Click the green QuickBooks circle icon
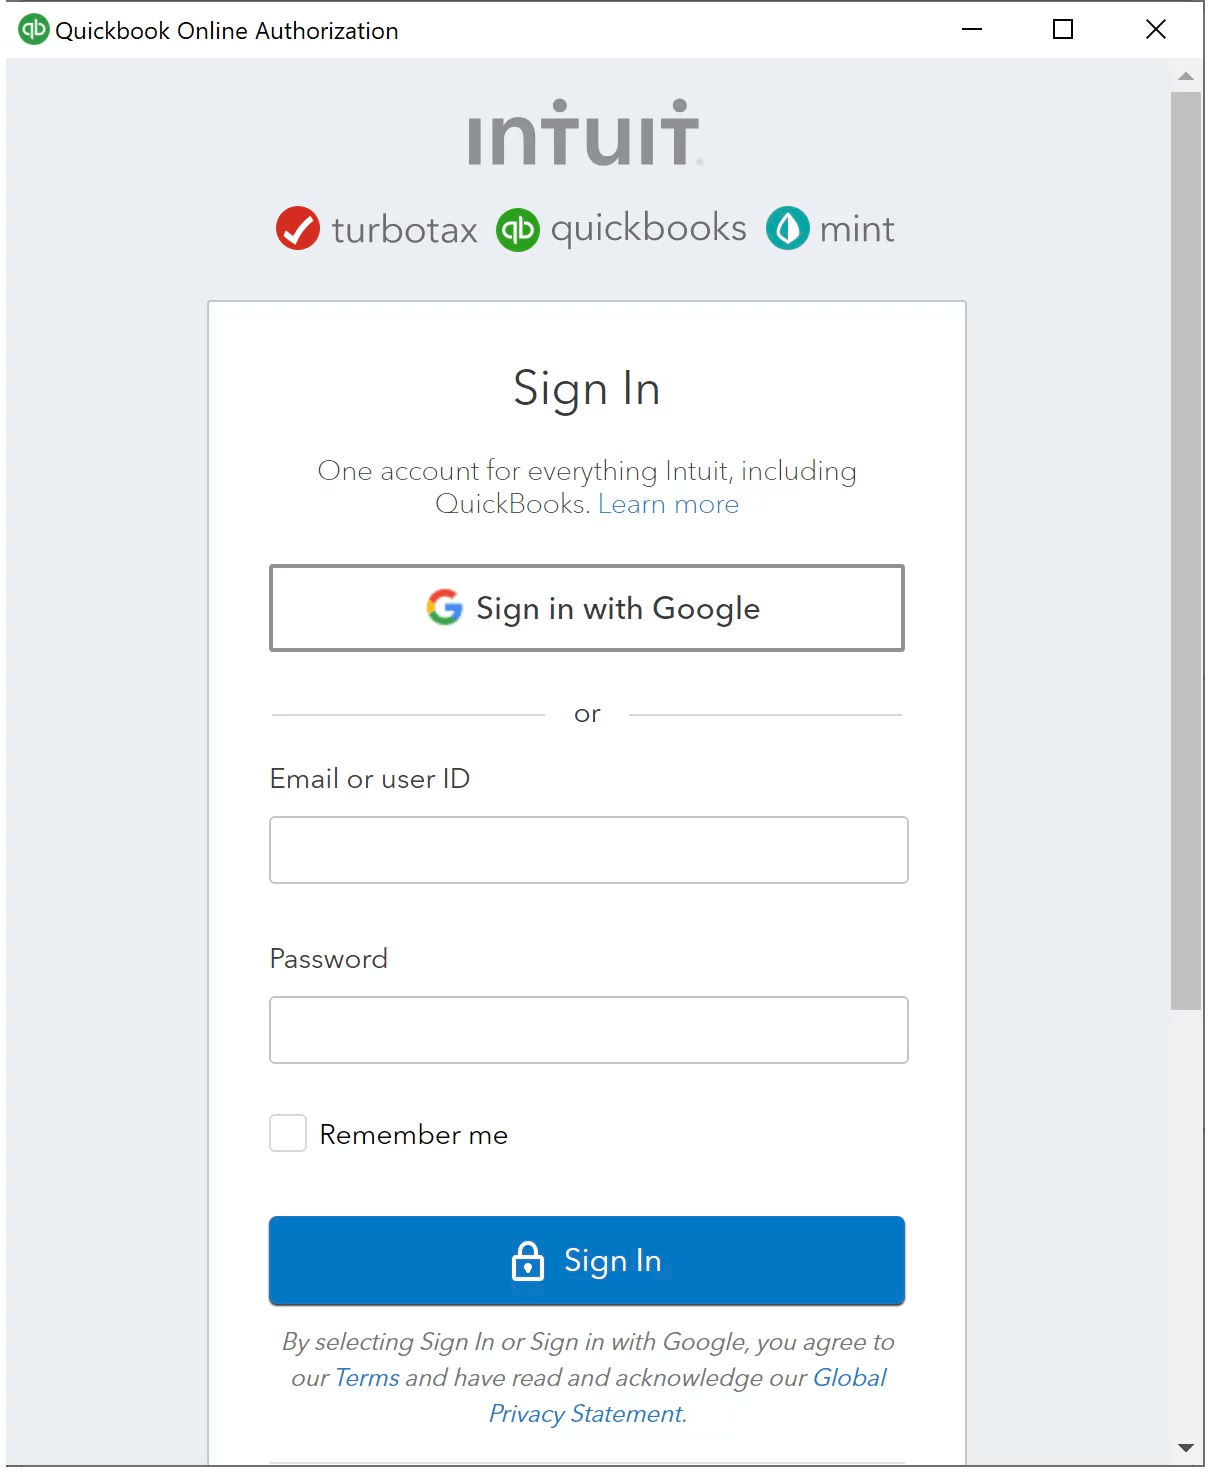This screenshot has width=1208, height=1474. (x=518, y=229)
